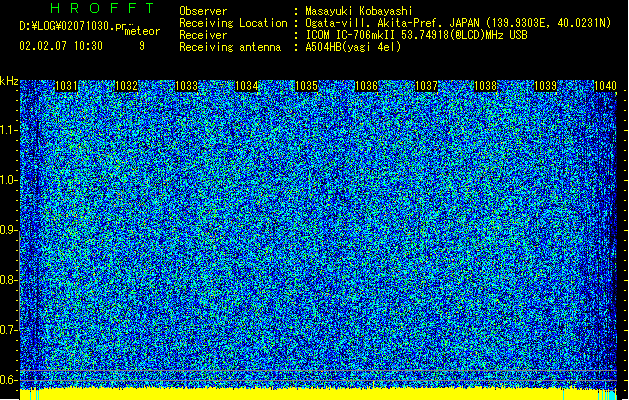The height and width of the screenshot is (400, 629).
Task: Select the Ogata-vill. Akita-Pref. JAPAN location text
Action: pyautogui.click(x=458, y=23)
